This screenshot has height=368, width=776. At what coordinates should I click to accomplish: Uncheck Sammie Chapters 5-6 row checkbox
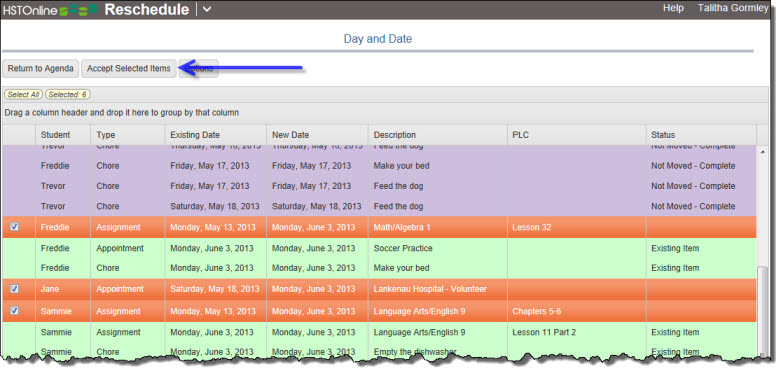pos(14,311)
